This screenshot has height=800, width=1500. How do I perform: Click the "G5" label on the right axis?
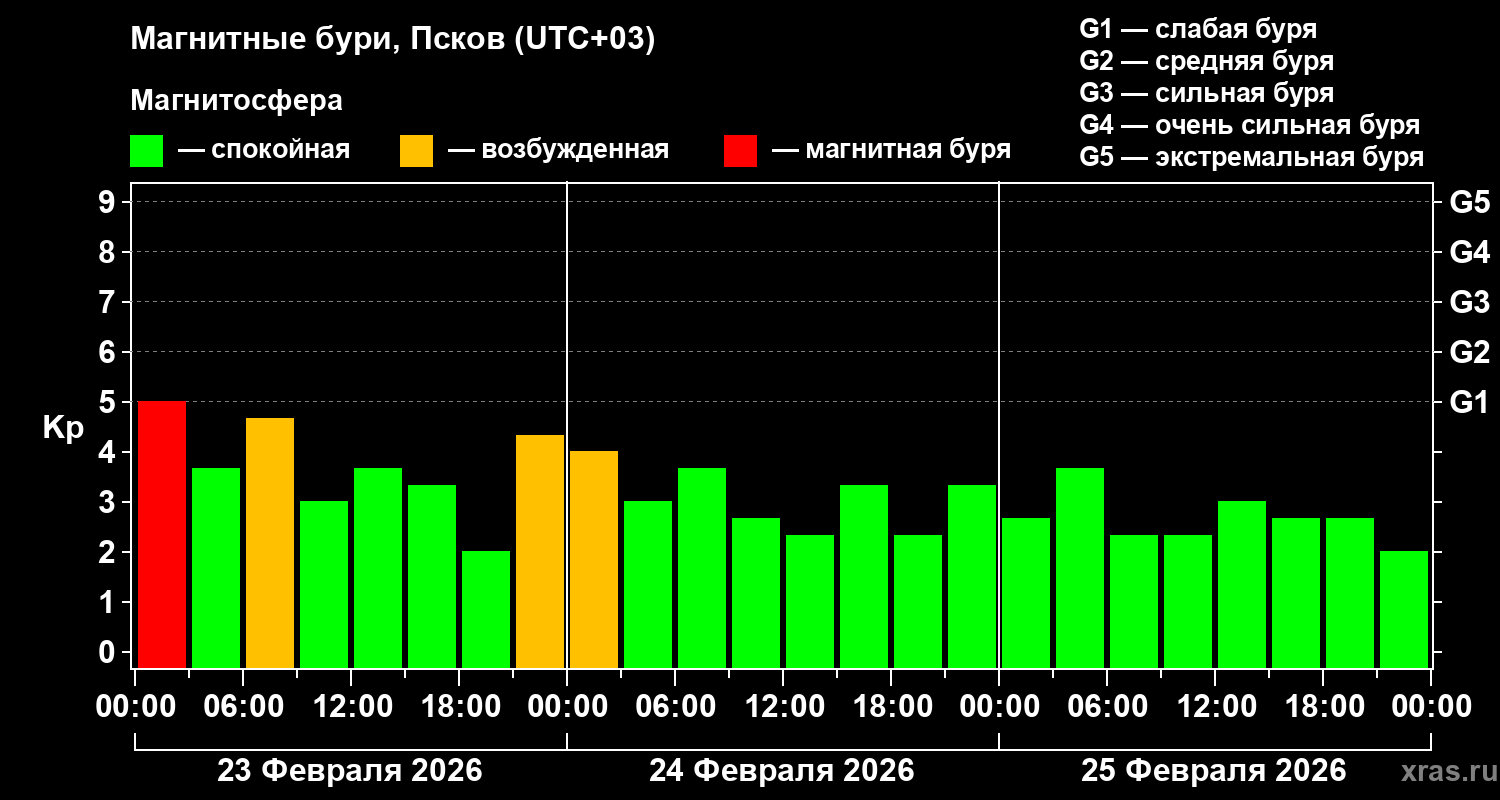tap(1470, 202)
